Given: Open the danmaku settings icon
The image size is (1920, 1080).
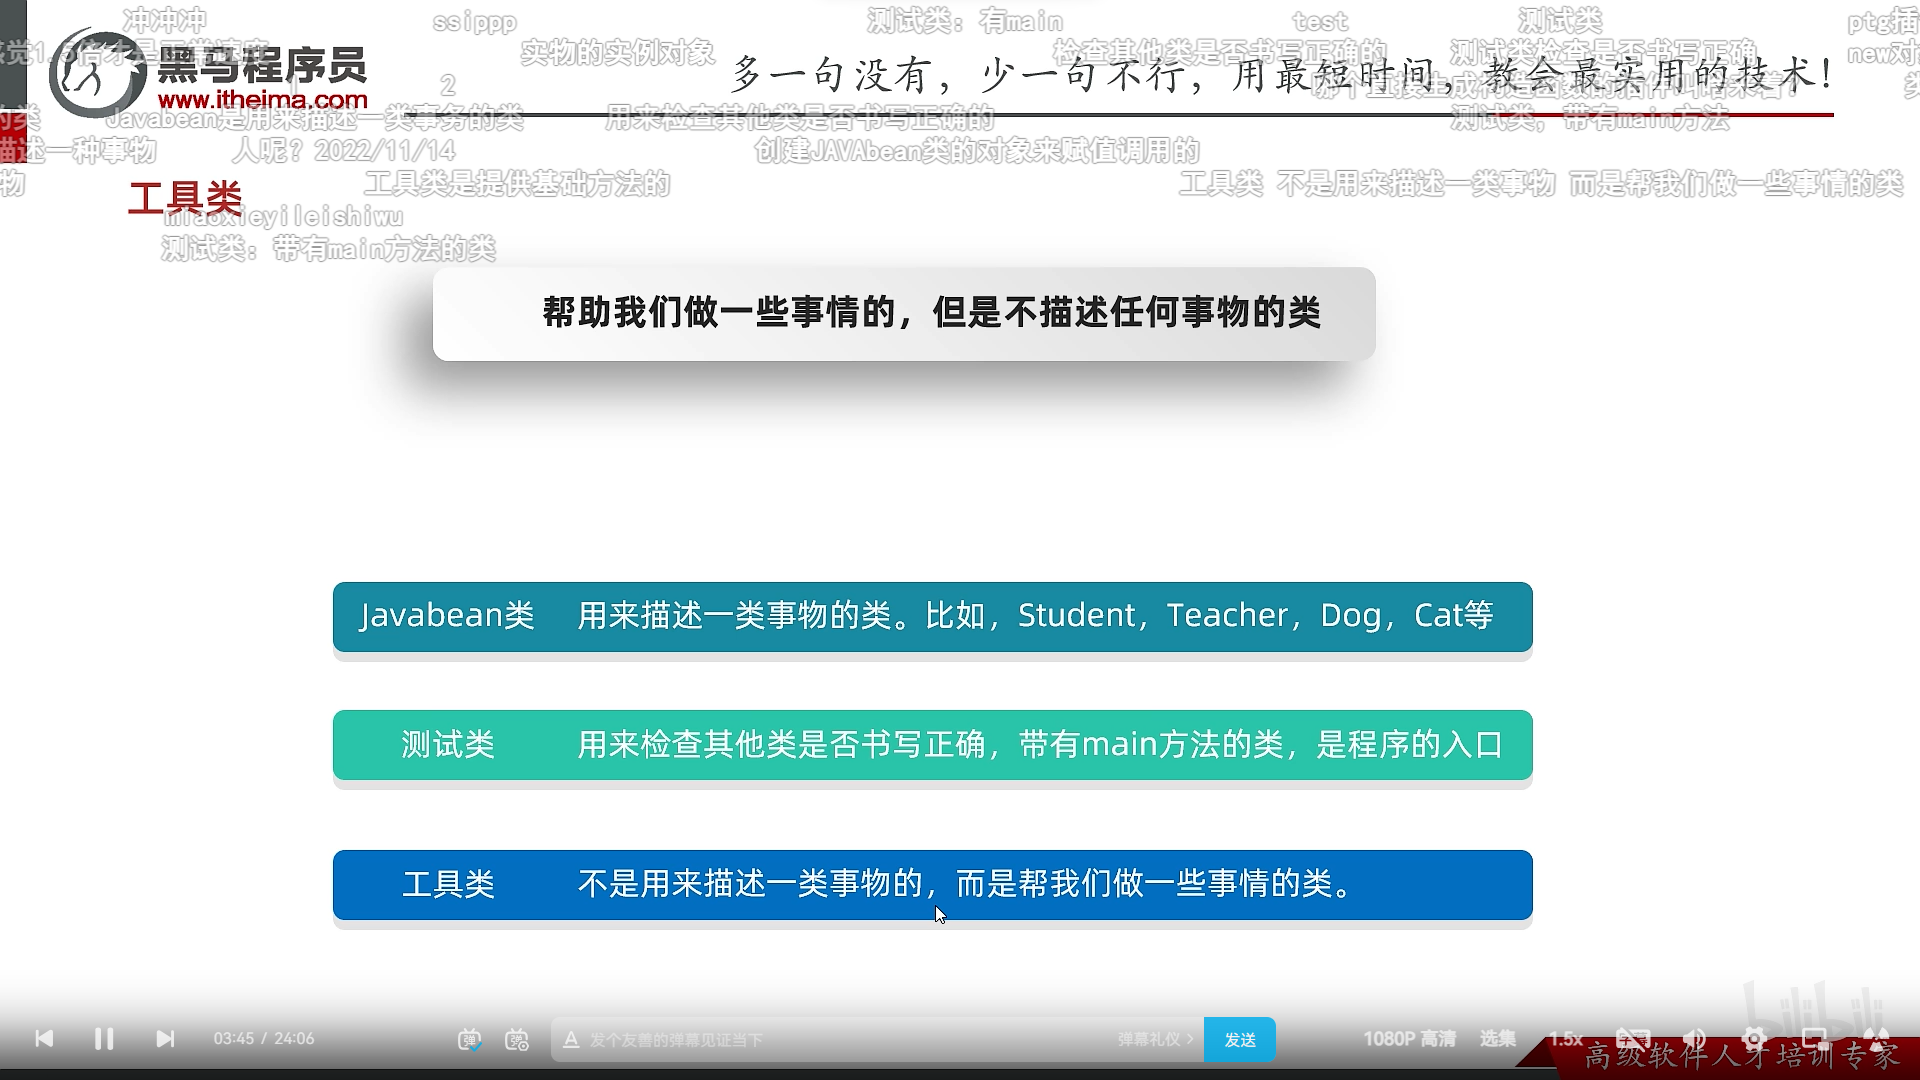Looking at the screenshot, I should pyautogui.click(x=517, y=1040).
